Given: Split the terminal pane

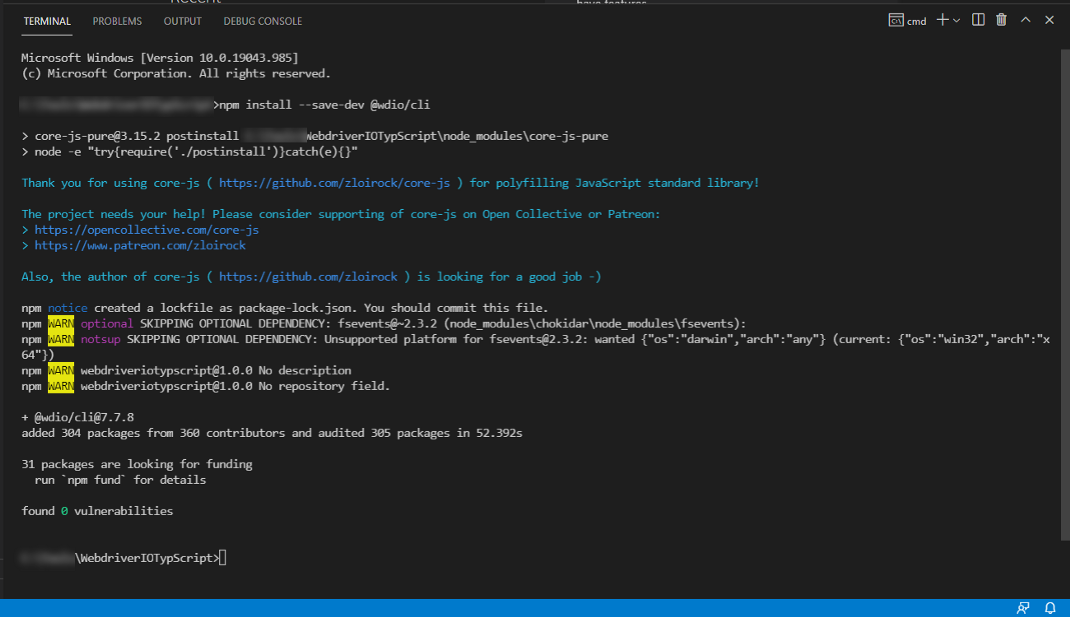Looking at the screenshot, I should point(978,20).
